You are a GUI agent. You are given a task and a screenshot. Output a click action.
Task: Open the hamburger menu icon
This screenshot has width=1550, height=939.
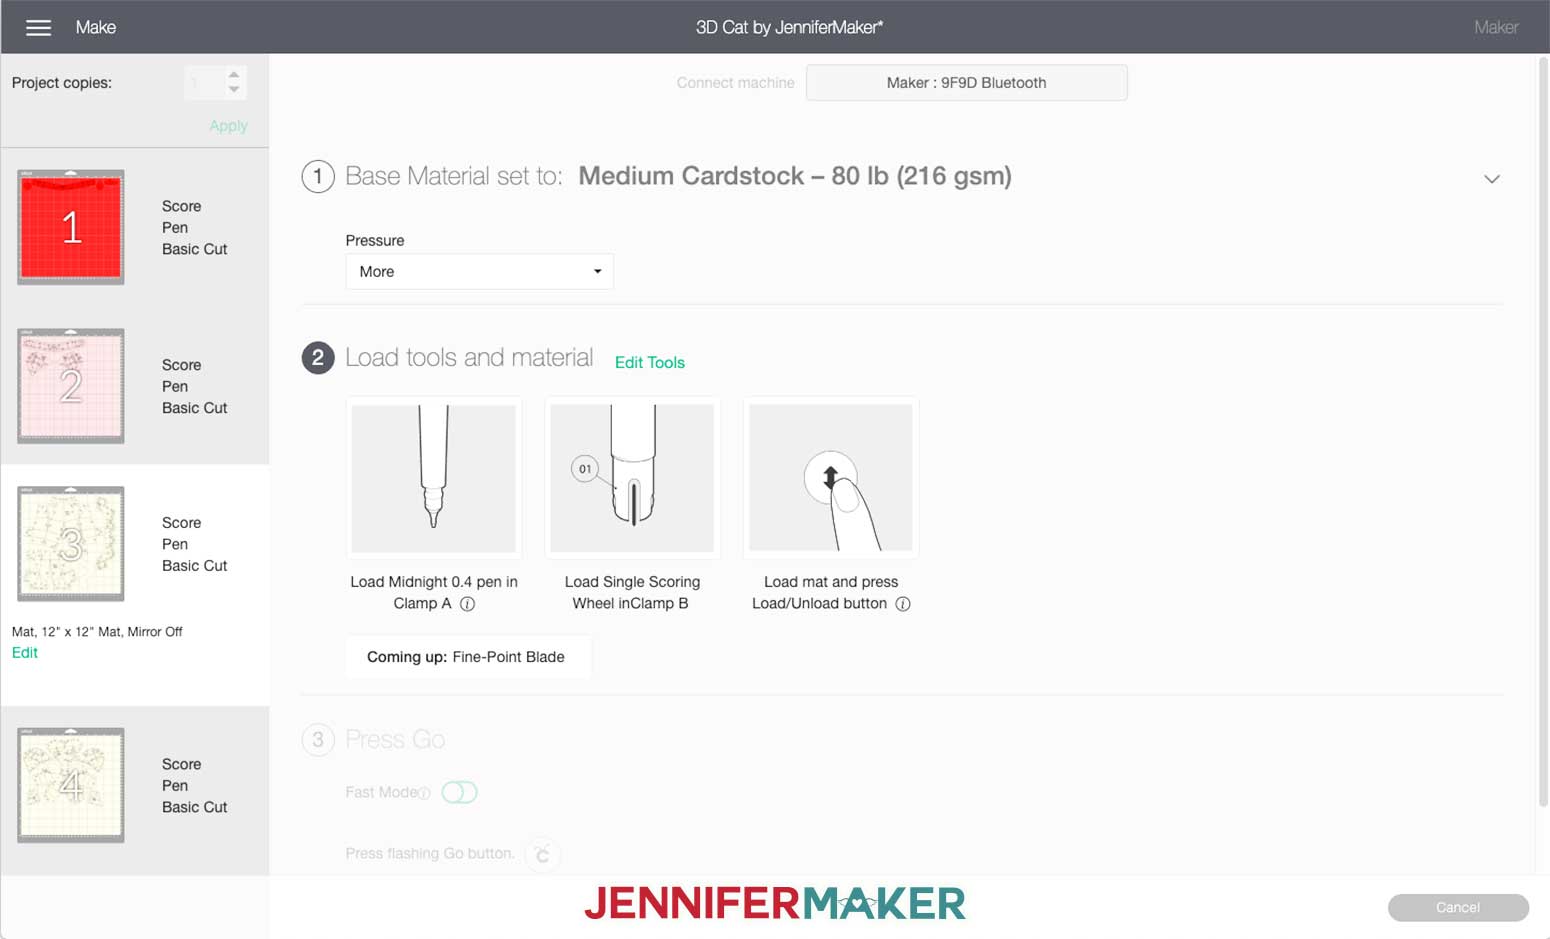point(38,27)
